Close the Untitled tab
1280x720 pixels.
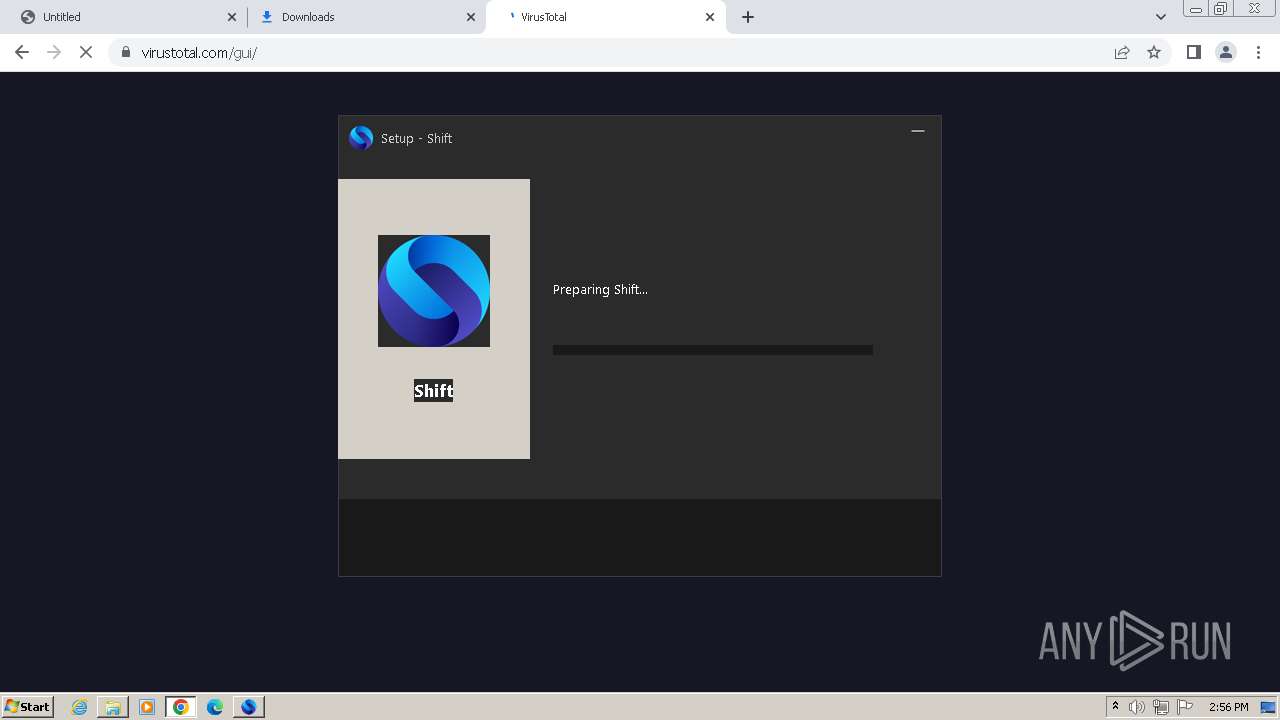click(232, 17)
